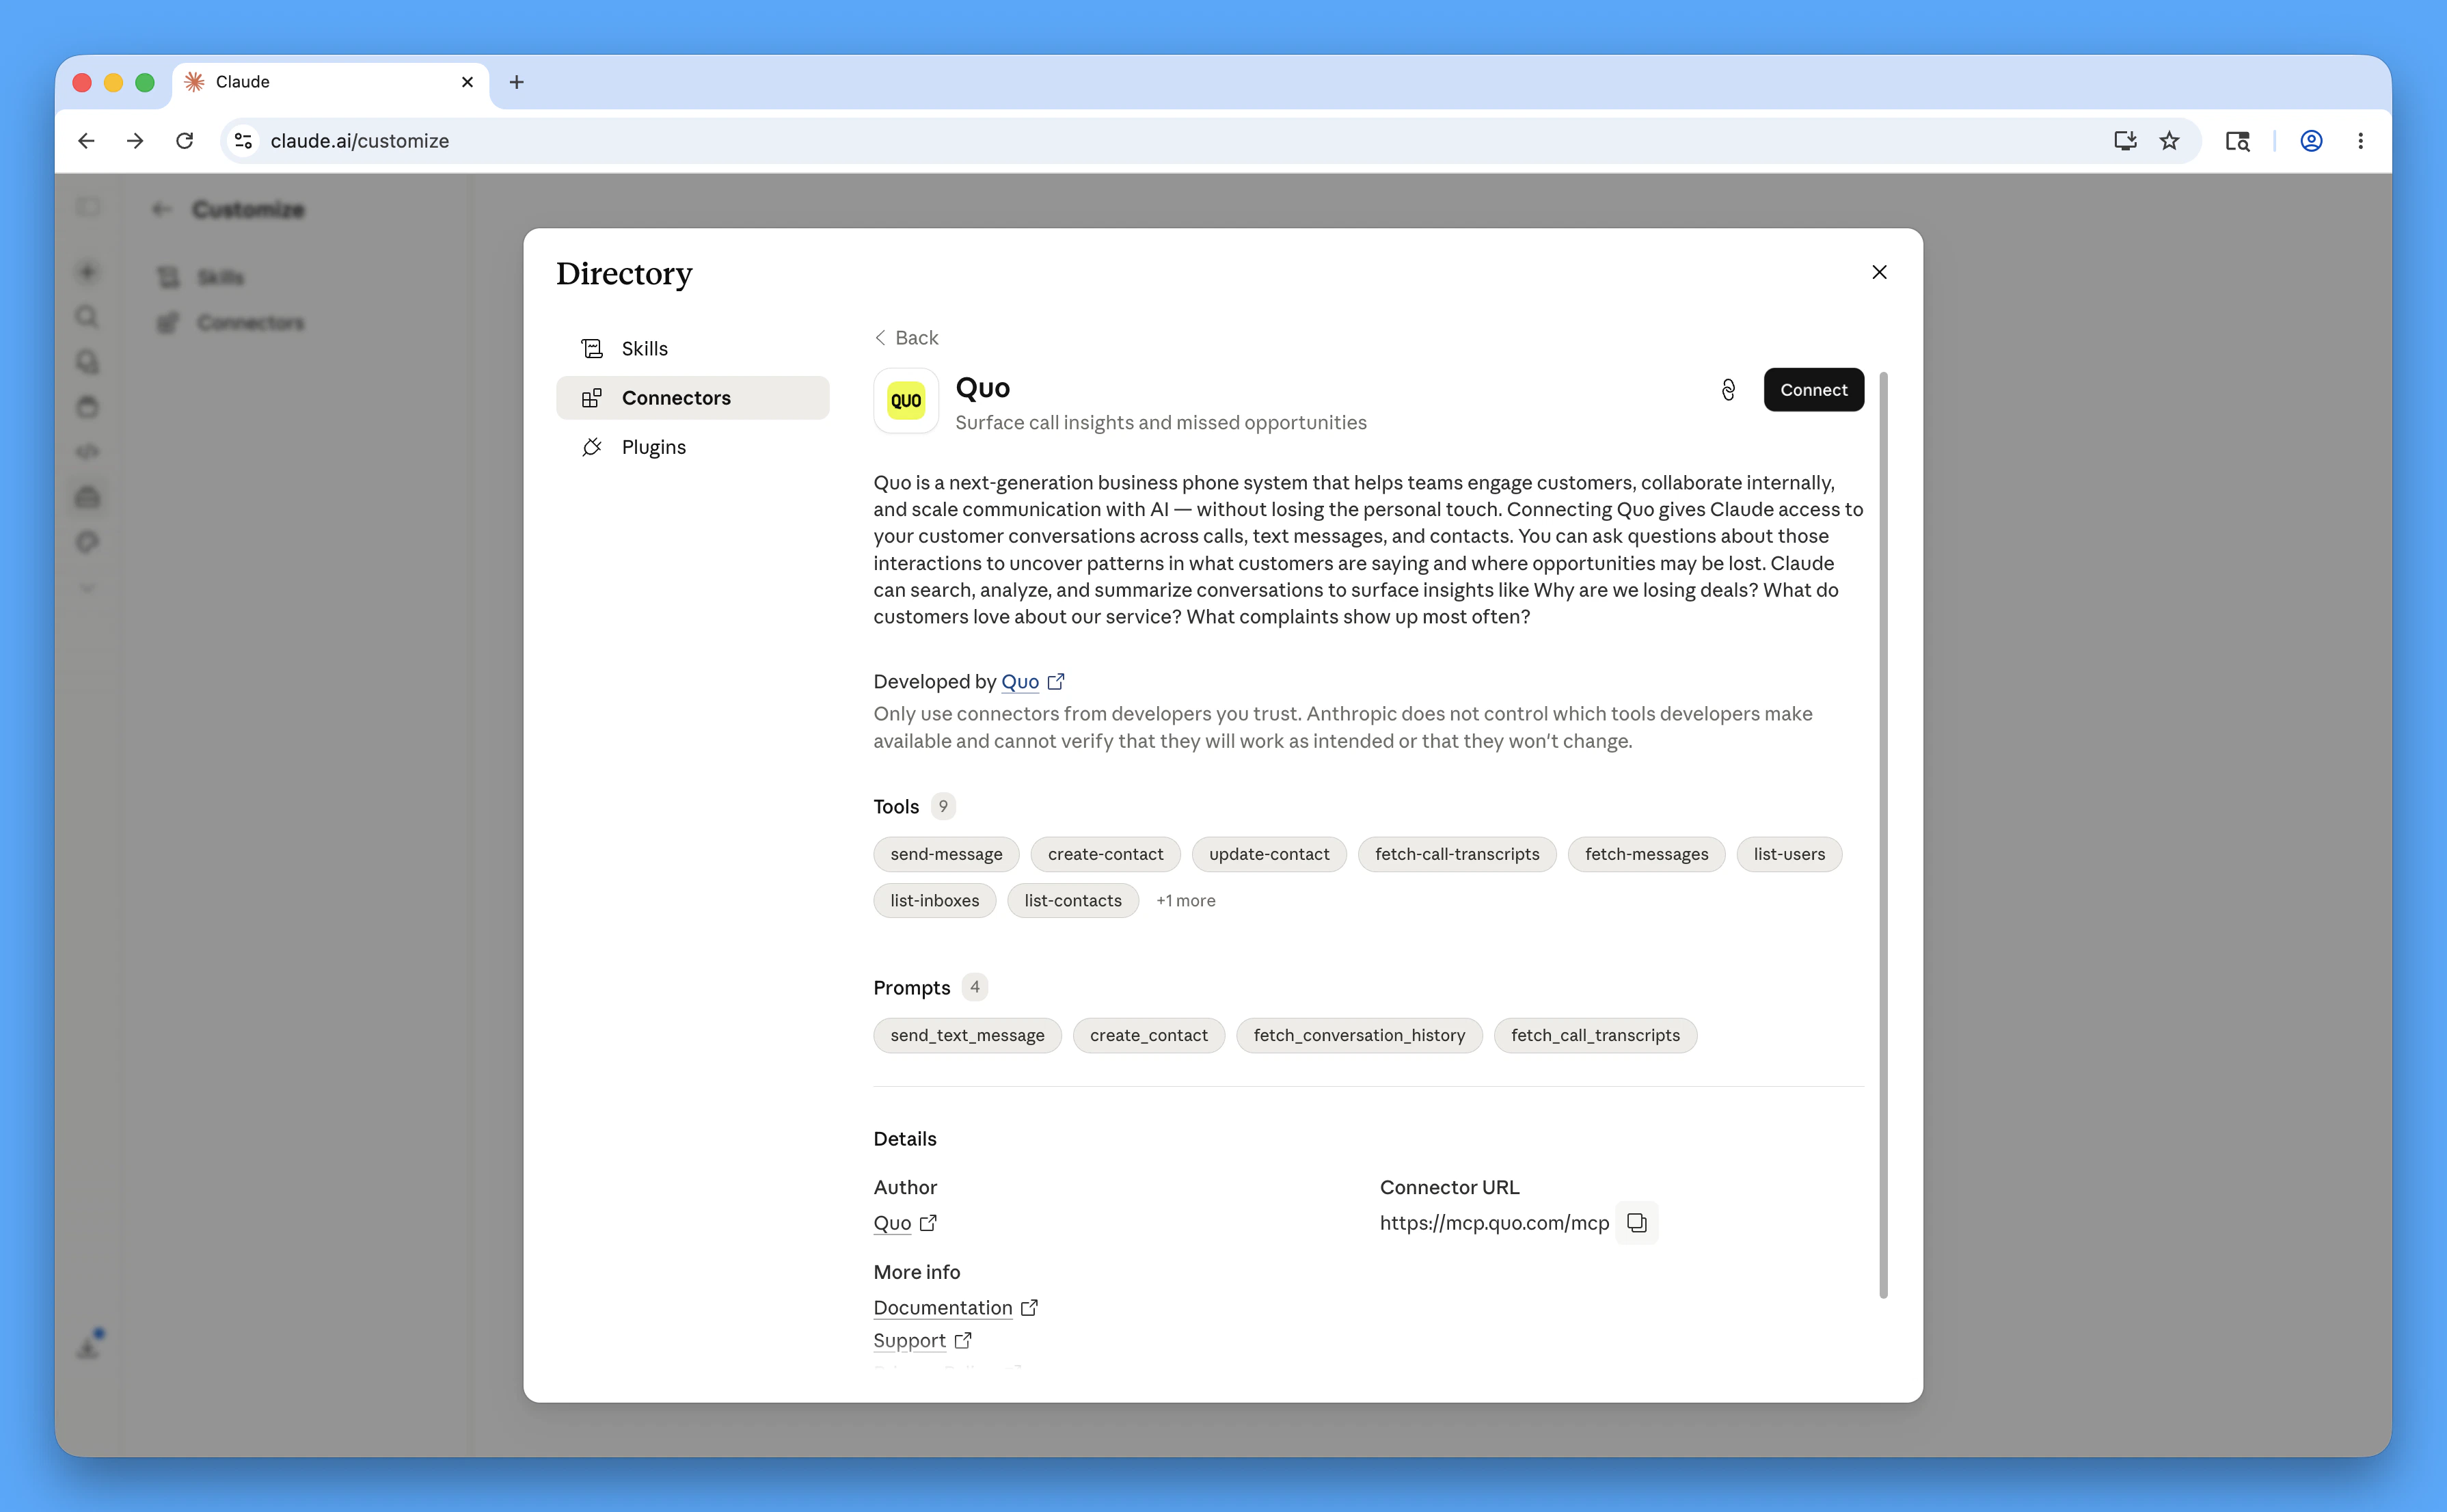Screen dimensions: 2447x1512
Task: Click the Plugins plug icon in Directory
Action: point(592,447)
